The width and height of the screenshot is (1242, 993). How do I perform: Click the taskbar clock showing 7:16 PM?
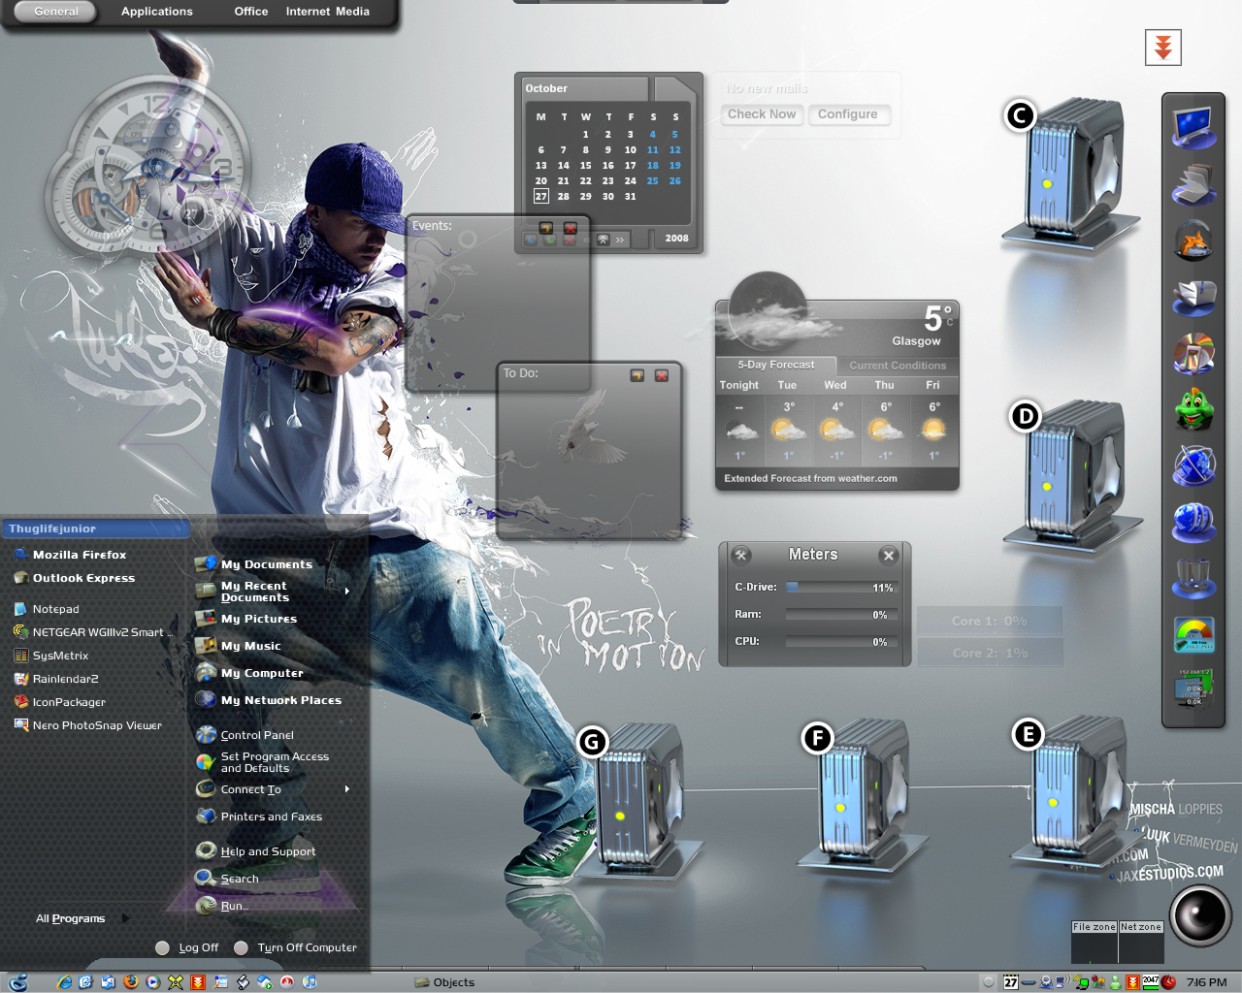coord(1206,982)
